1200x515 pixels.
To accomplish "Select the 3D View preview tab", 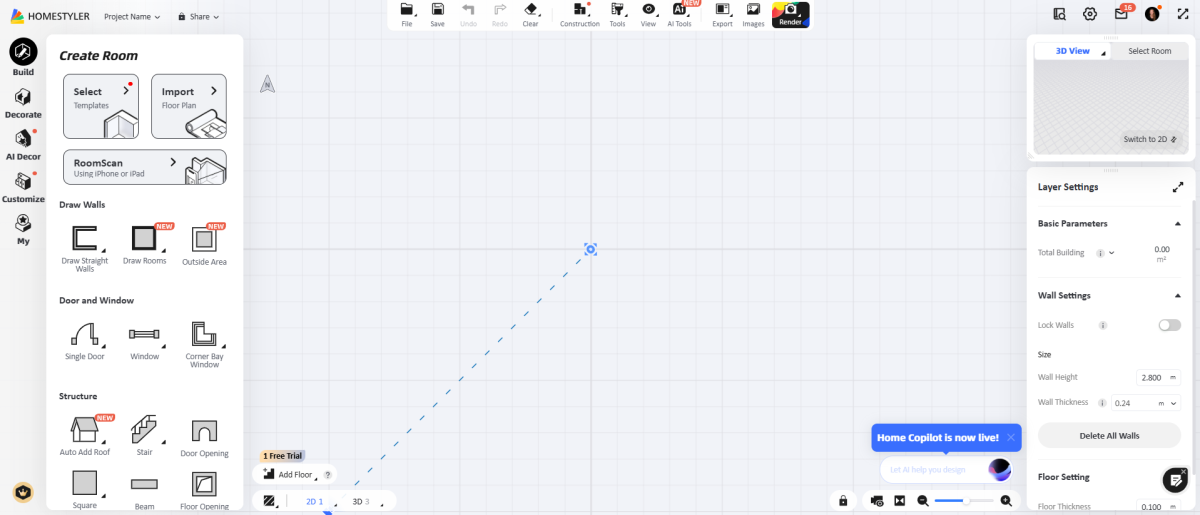I will [x=1073, y=51].
